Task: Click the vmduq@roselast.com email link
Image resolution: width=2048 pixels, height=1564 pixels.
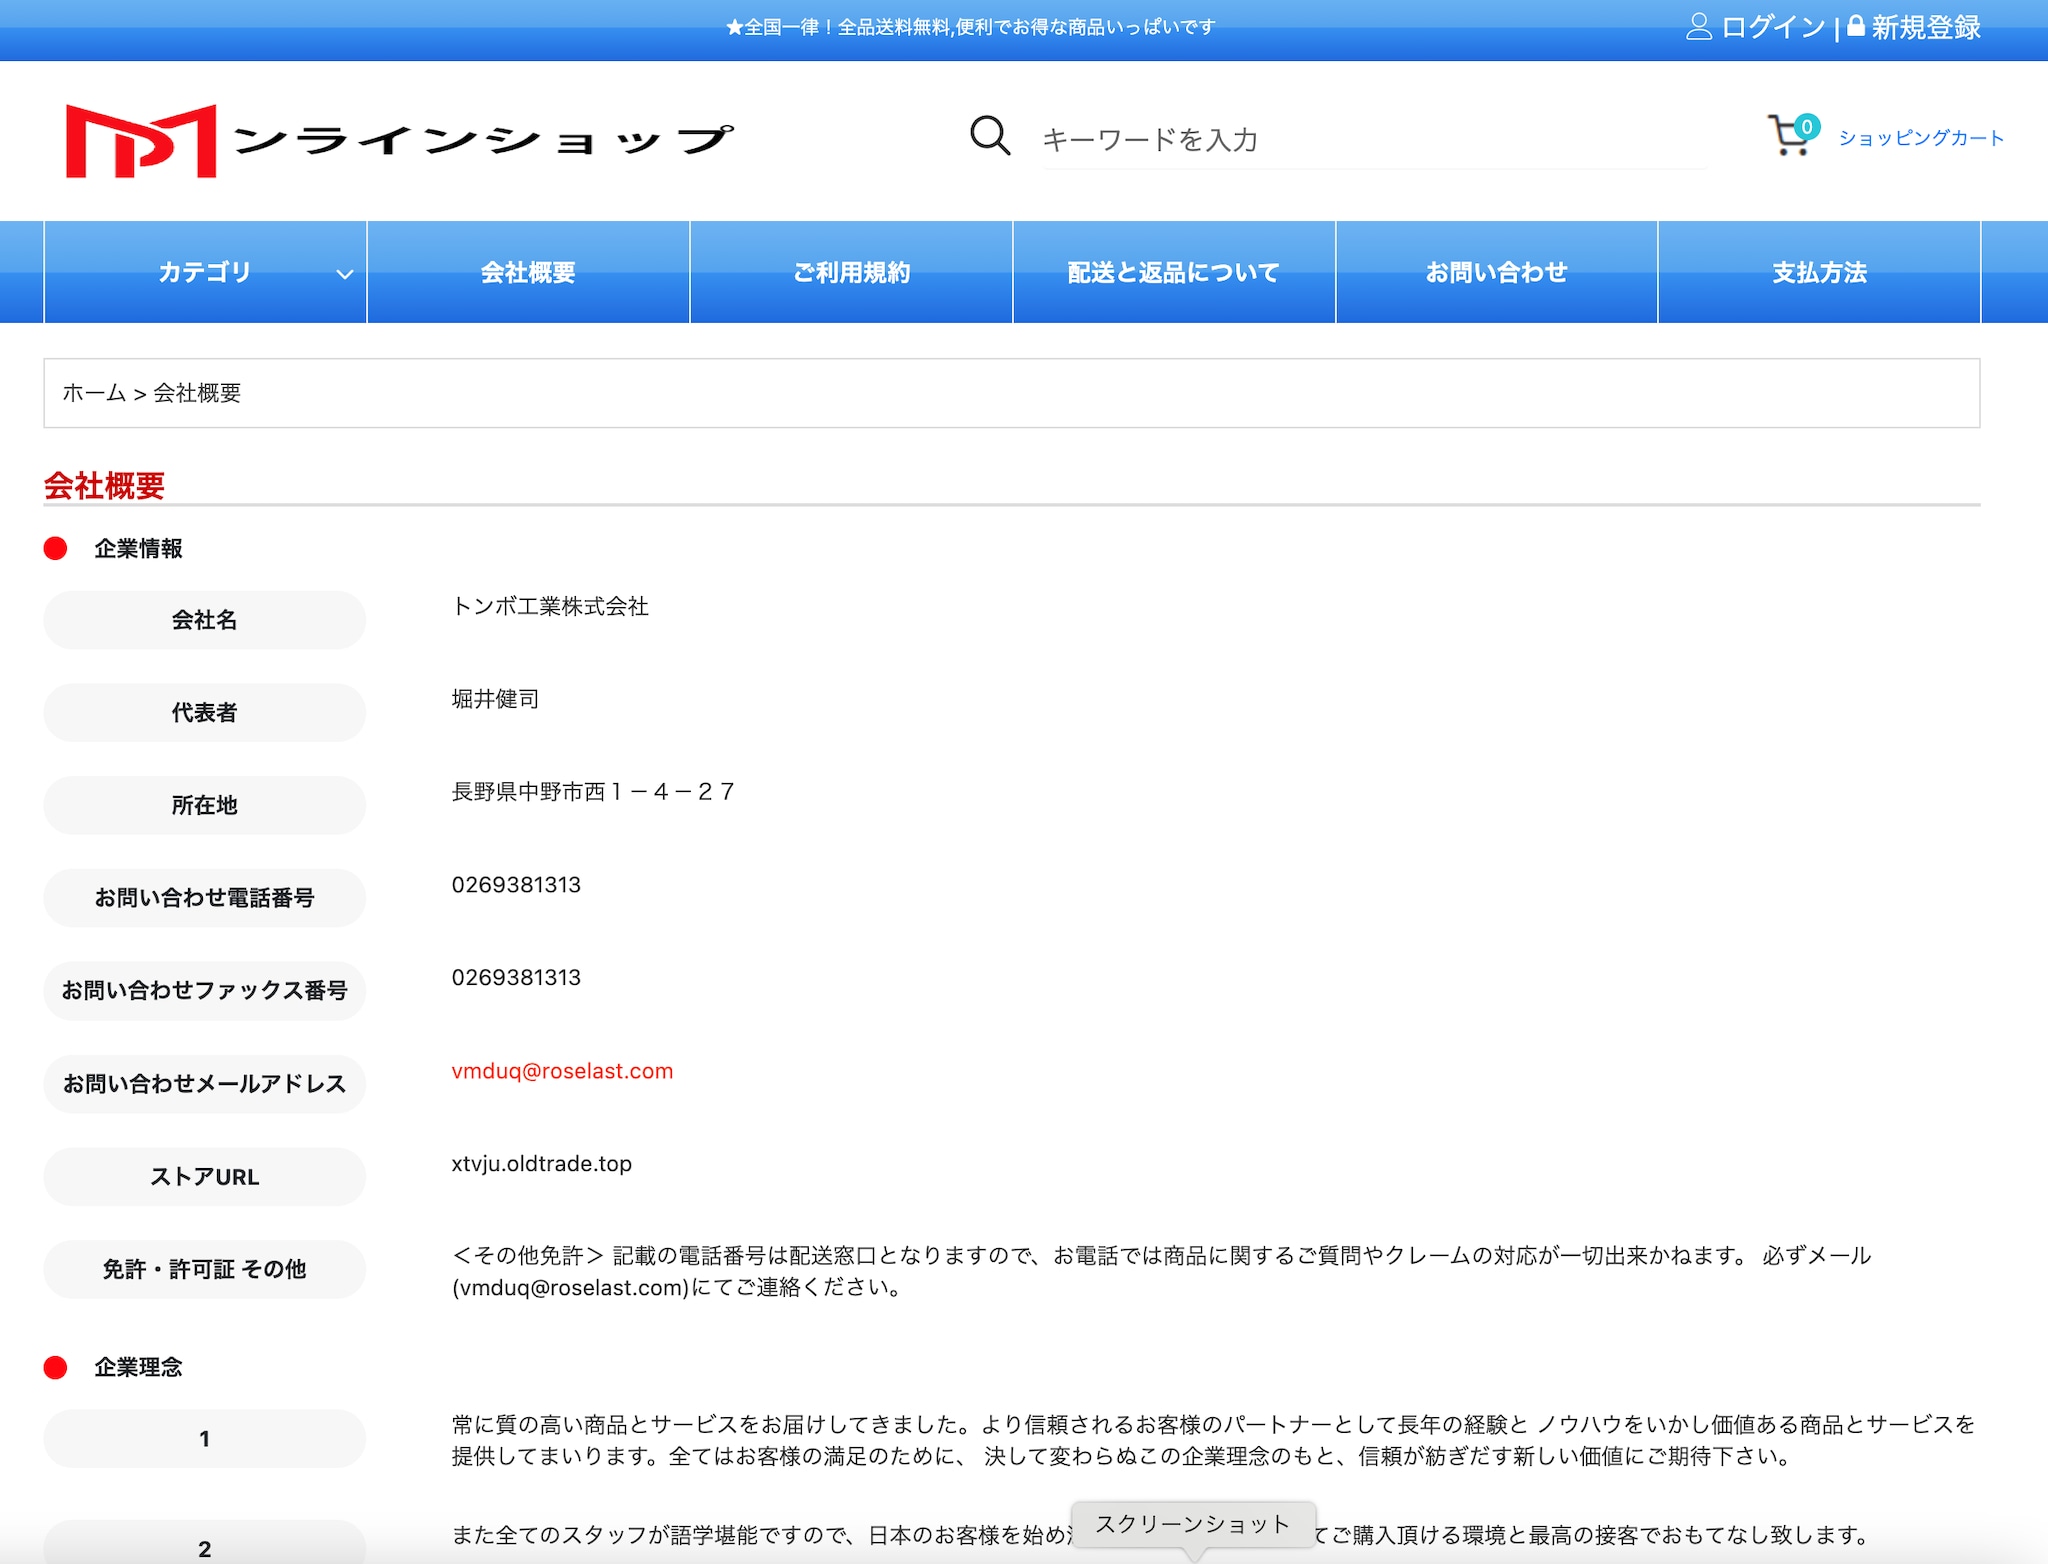Action: pyautogui.click(x=562, y=1071)
